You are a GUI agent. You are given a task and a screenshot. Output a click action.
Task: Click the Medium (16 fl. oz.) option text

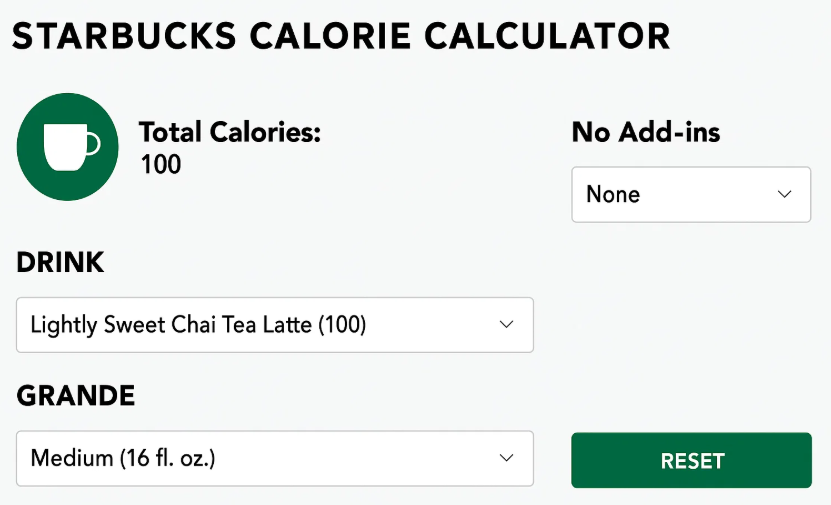123,458
